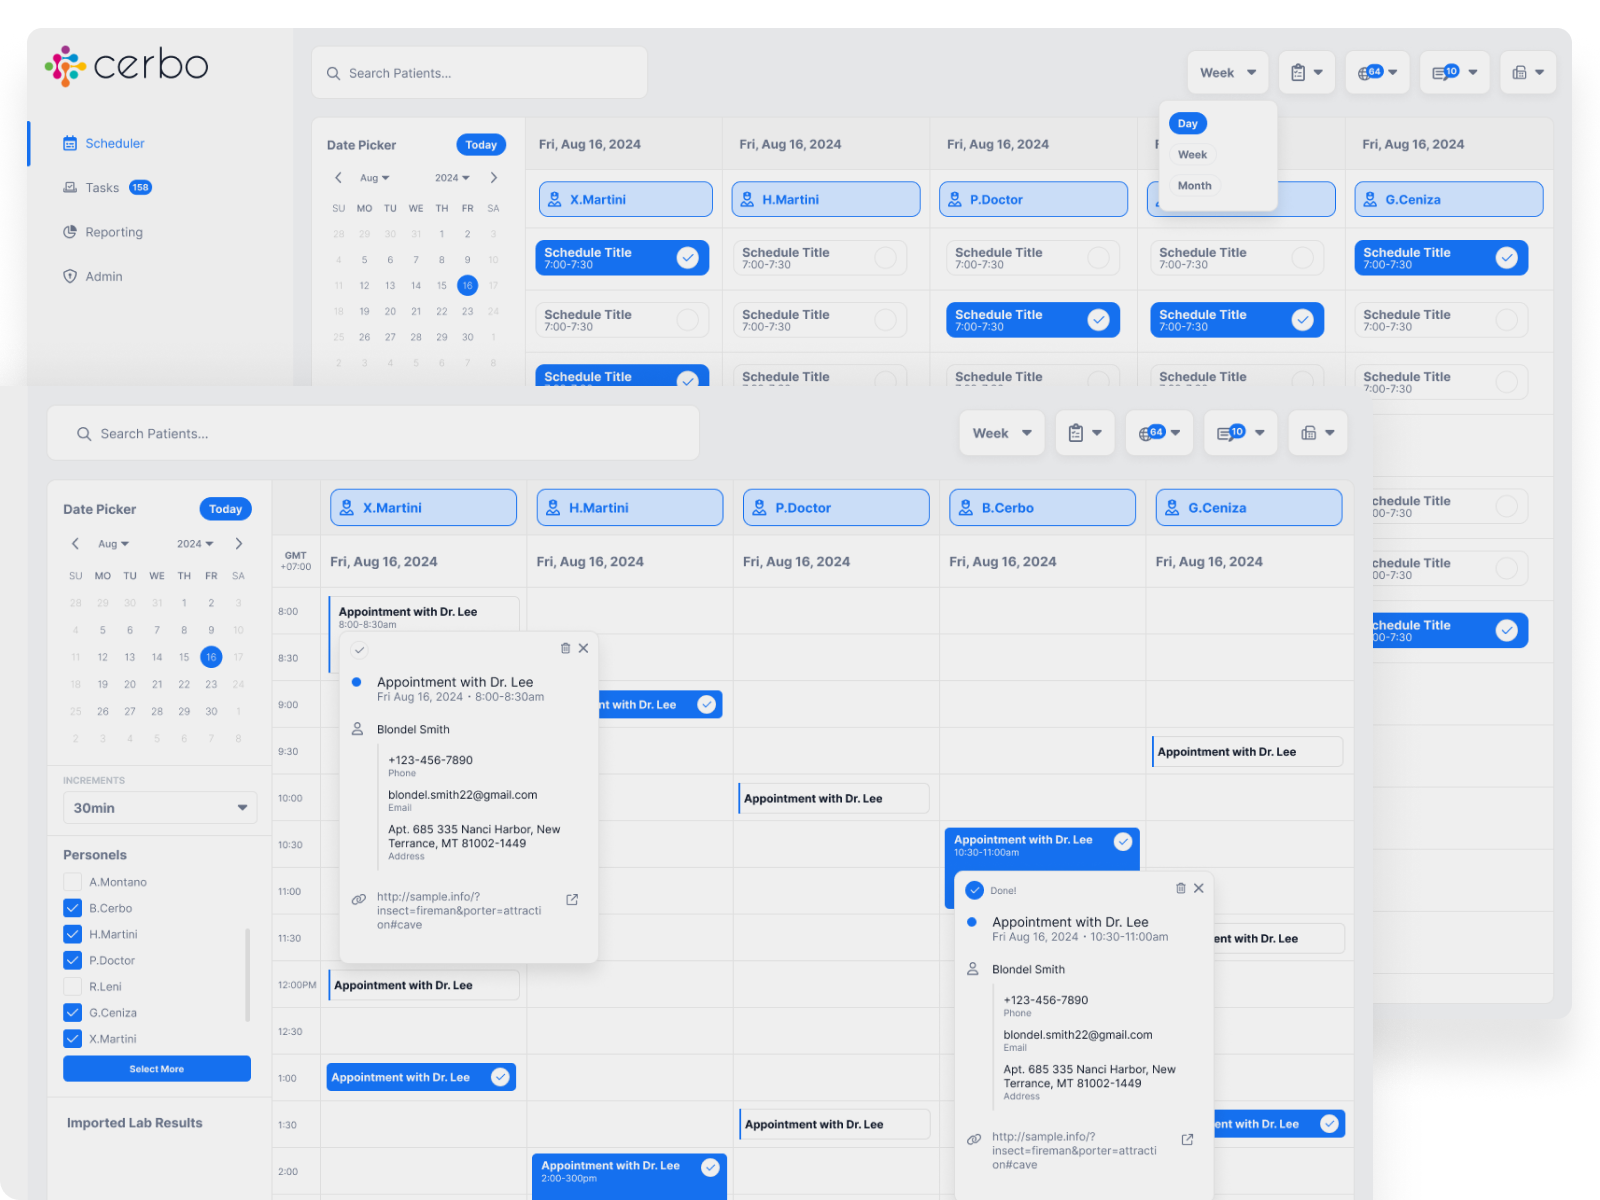Open Week view dropdown in front window

pos(1002,433)
